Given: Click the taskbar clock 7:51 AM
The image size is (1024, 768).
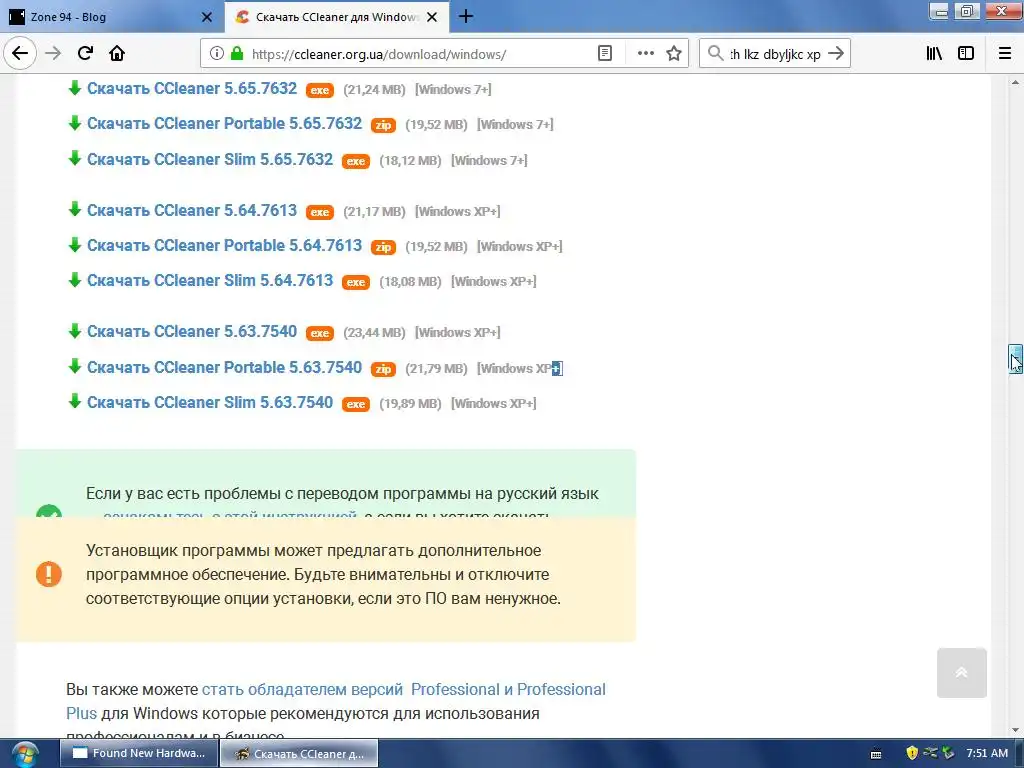Looking at the screenshot, I should 987,753.
